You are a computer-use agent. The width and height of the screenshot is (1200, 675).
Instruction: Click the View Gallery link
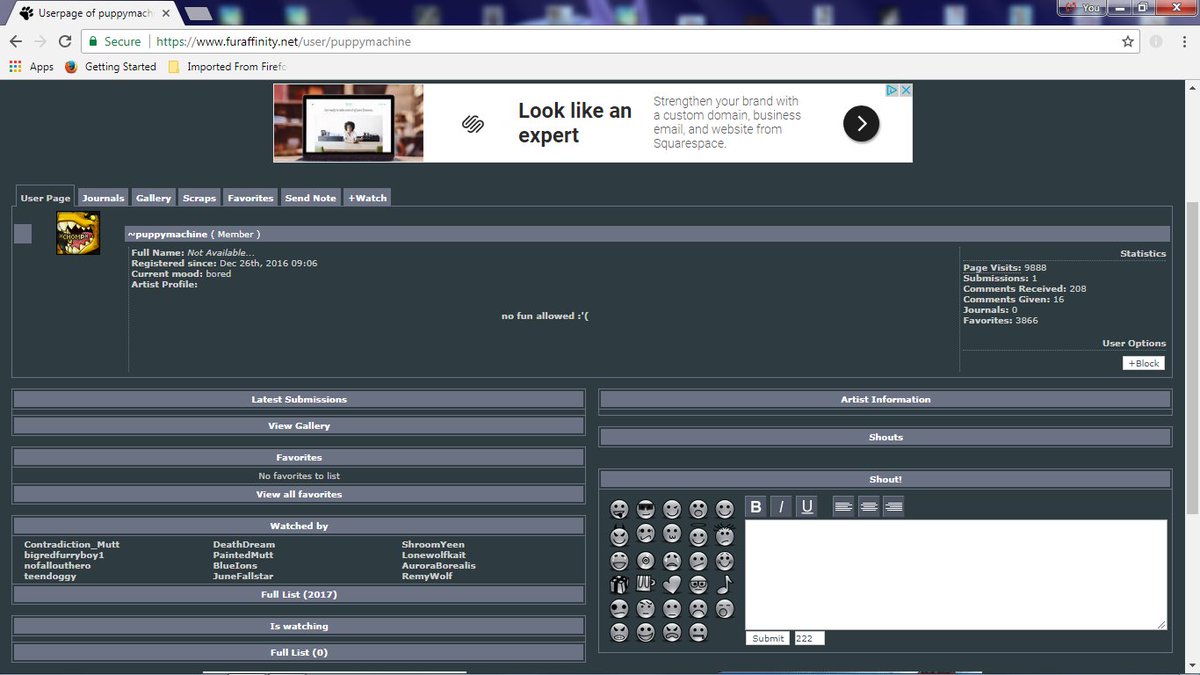pos(299,426)
